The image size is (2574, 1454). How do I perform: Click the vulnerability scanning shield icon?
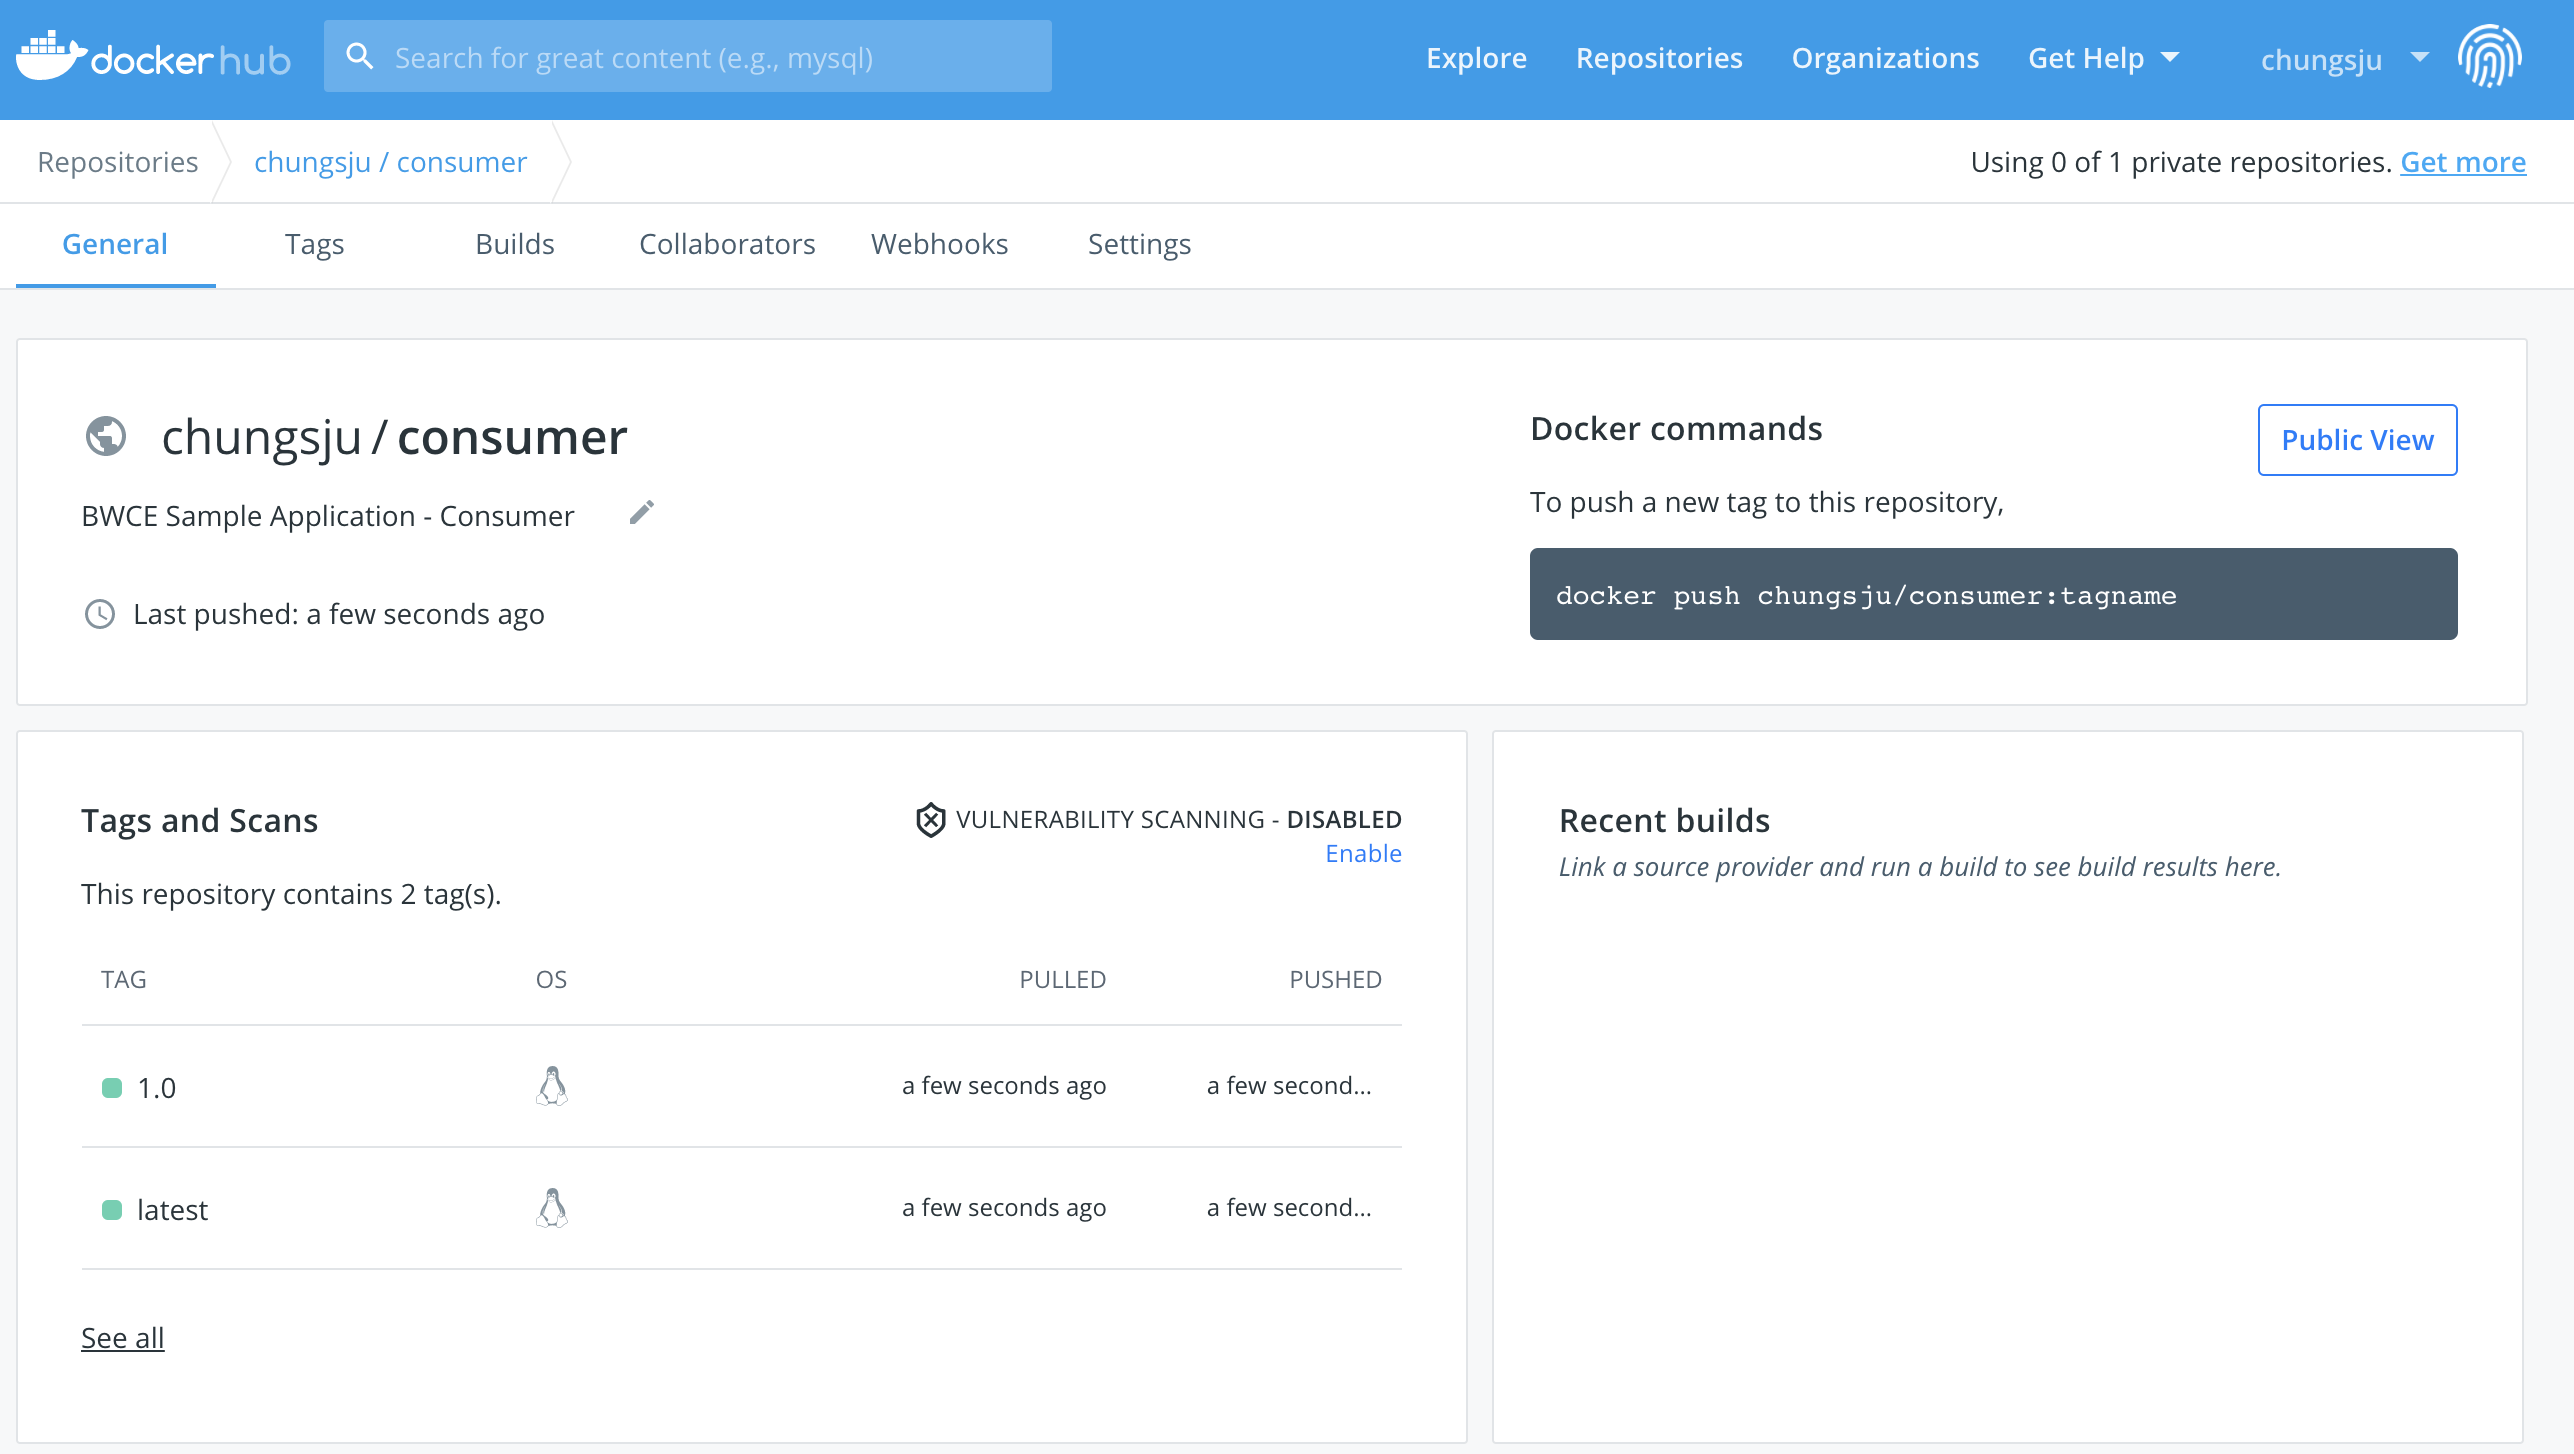930,820
